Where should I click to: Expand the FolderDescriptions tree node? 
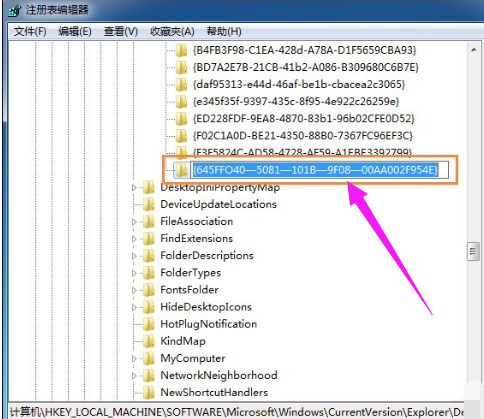(x=134, y=256)
